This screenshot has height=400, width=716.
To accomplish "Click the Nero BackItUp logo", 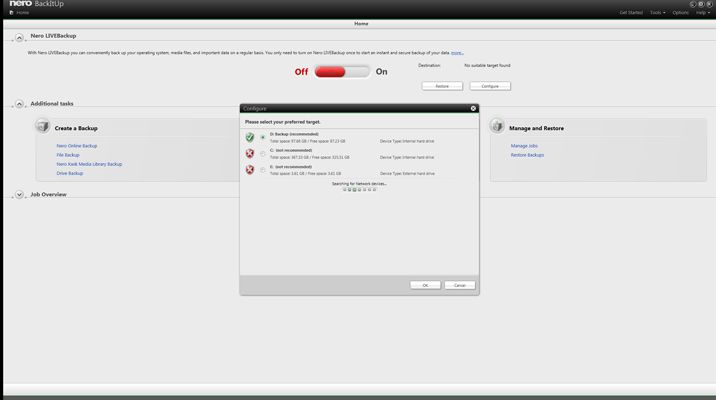I will pyautogui.click(x=37, y=4).
